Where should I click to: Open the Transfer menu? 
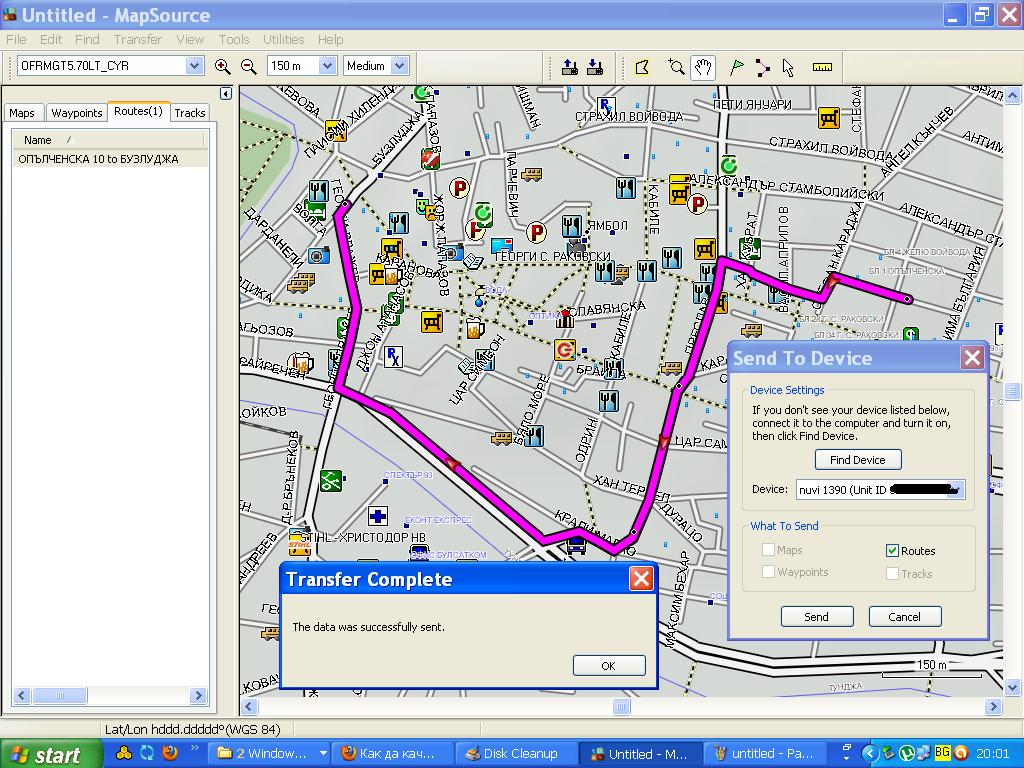pyautogui.click(x=137, y=39)
